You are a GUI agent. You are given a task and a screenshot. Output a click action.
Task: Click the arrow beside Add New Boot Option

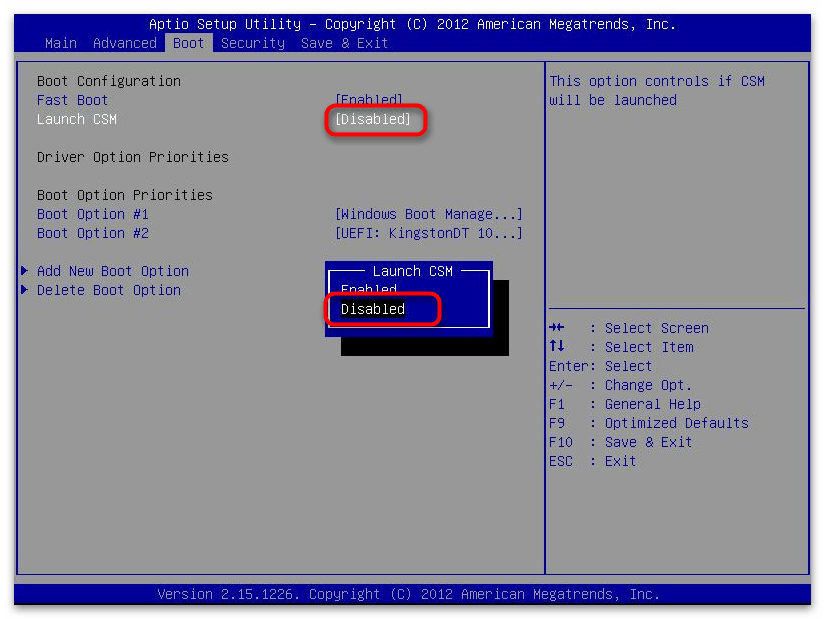point(24,271)
